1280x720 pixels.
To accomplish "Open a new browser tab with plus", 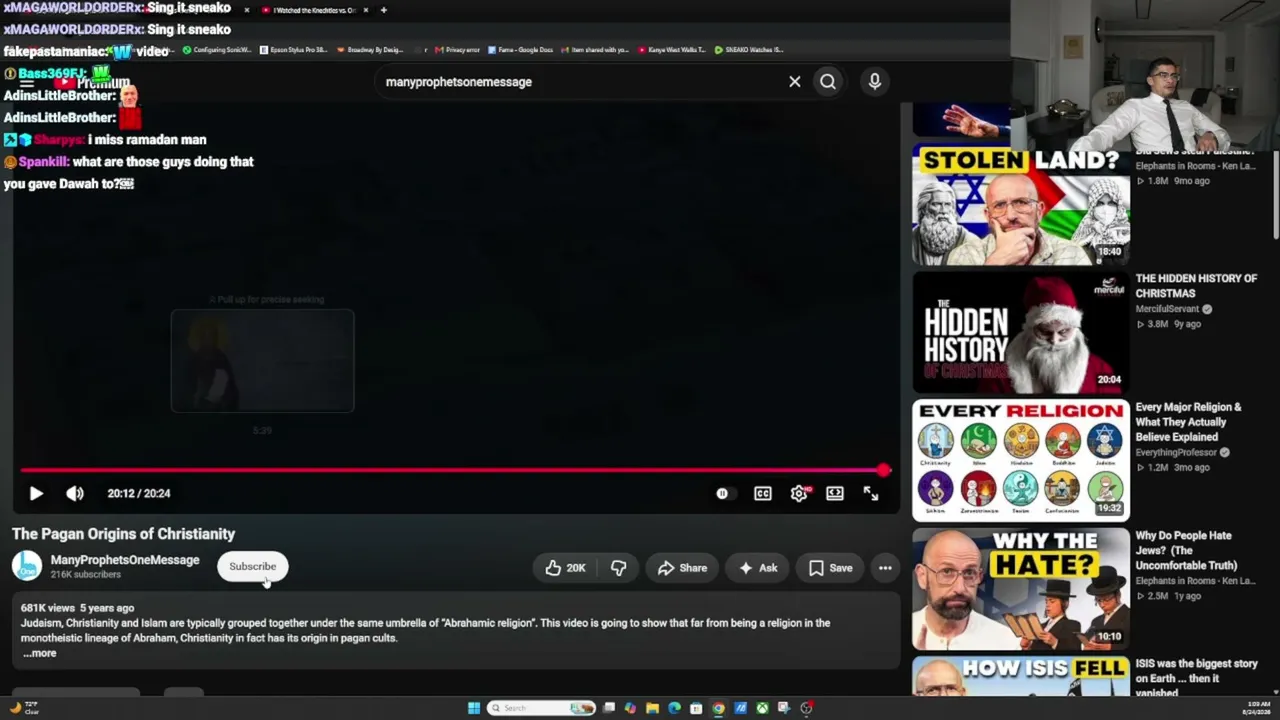I will pyautogui.click(x=383, y=10).
